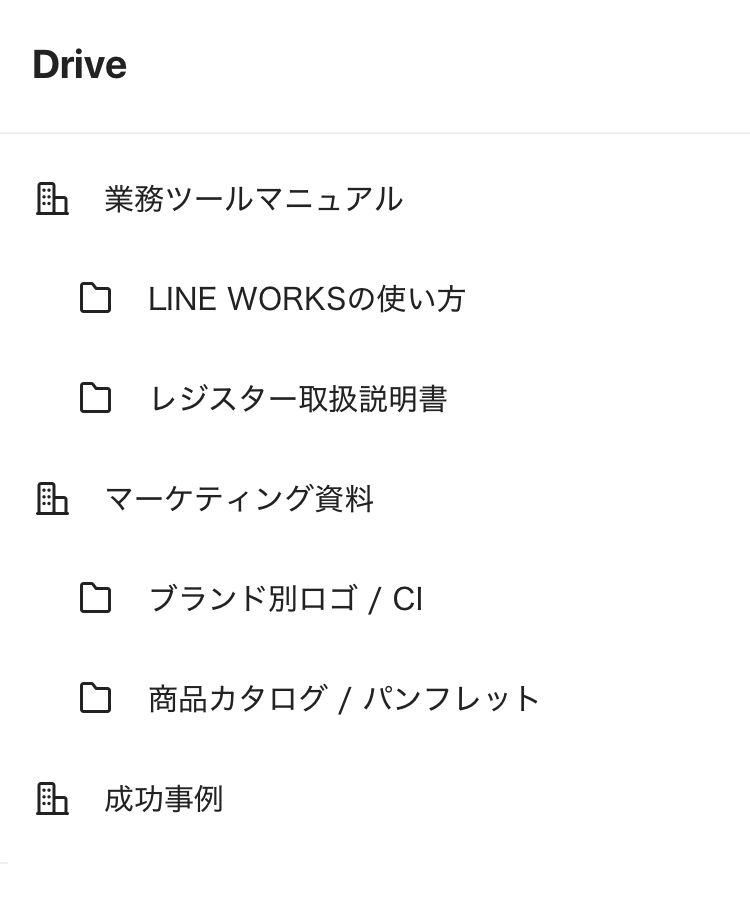Collapse the 業務ツールマニュアル folder group
The height and width of the screenshot is (900, 750).
52,198
